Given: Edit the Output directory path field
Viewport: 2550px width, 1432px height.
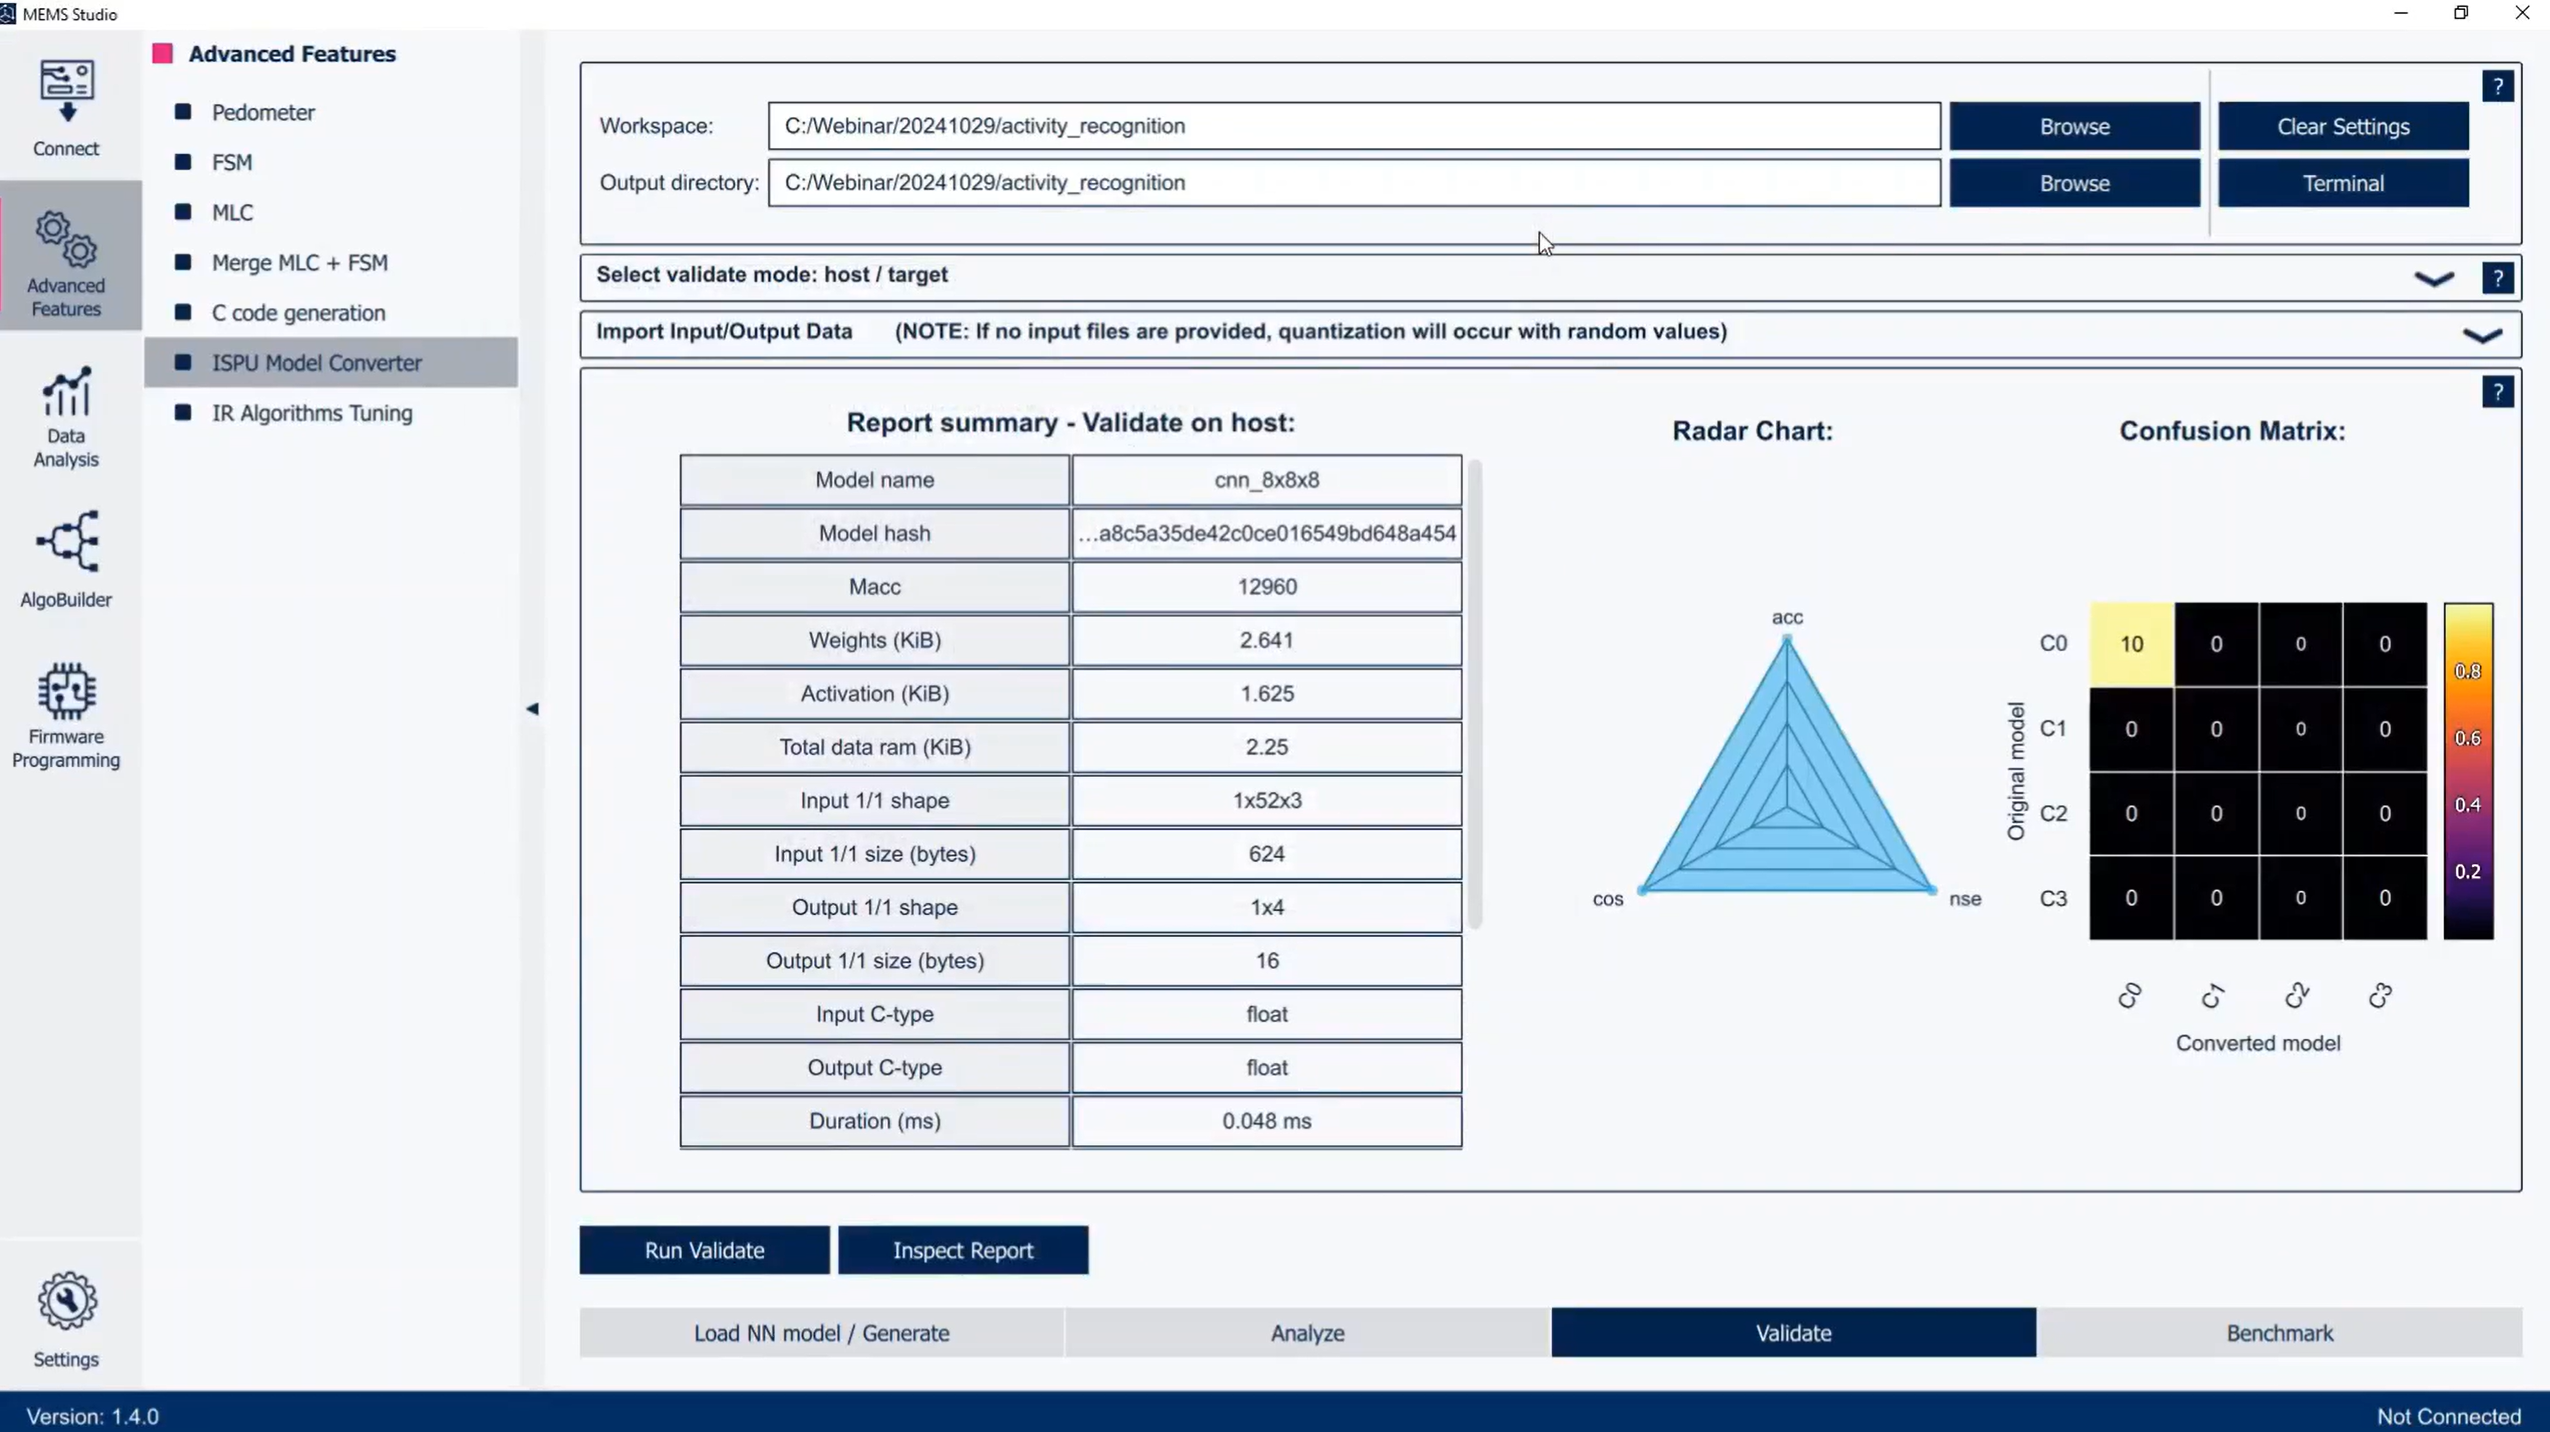Looking at the screenshot, I should pos(1355,182).
